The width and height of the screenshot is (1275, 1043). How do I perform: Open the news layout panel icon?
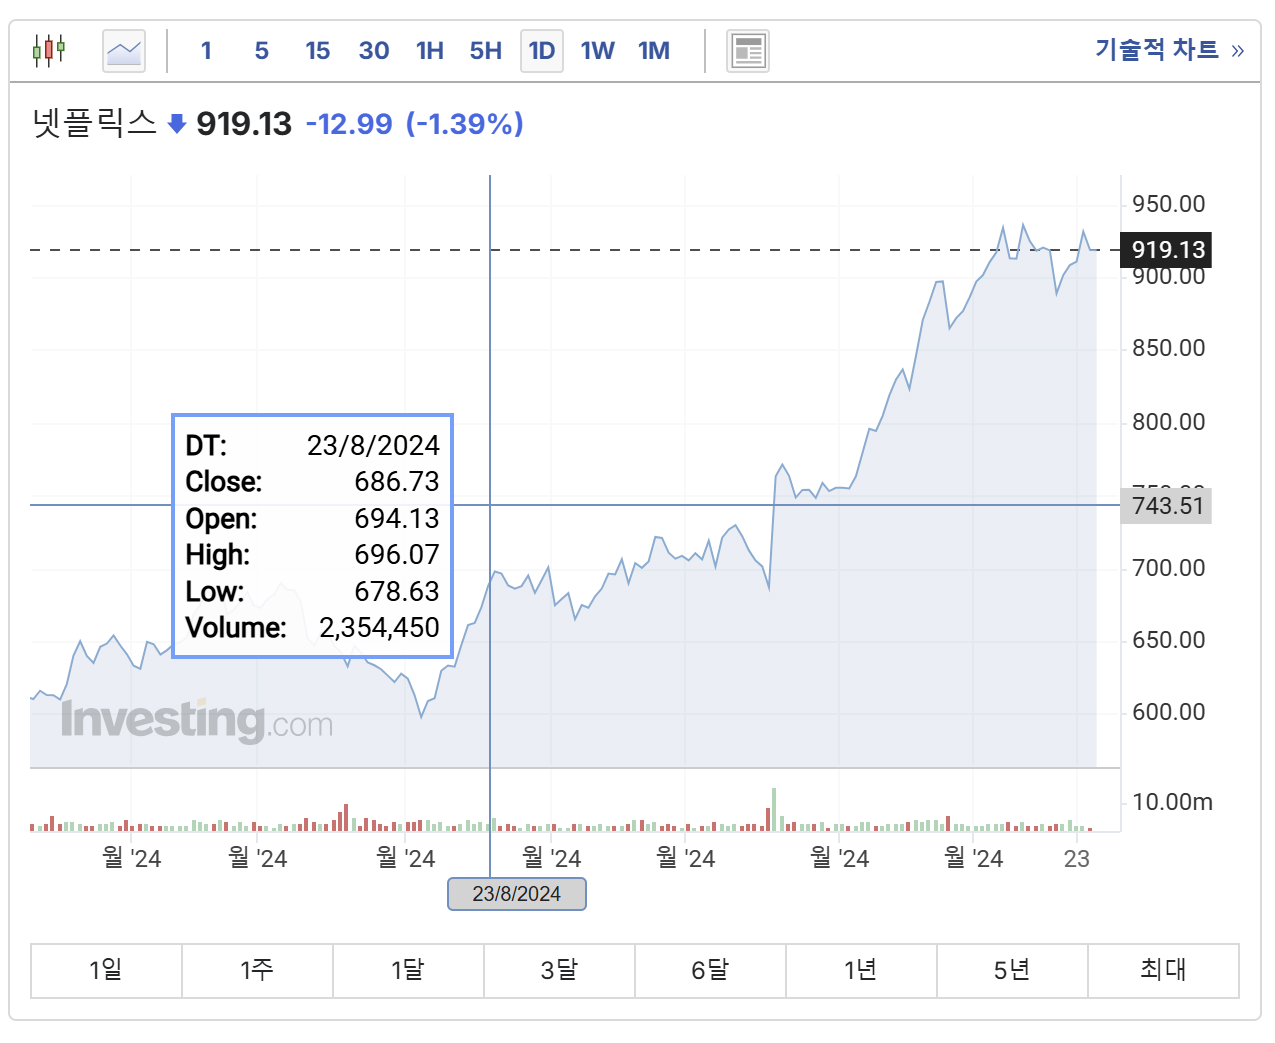point(747,50)
